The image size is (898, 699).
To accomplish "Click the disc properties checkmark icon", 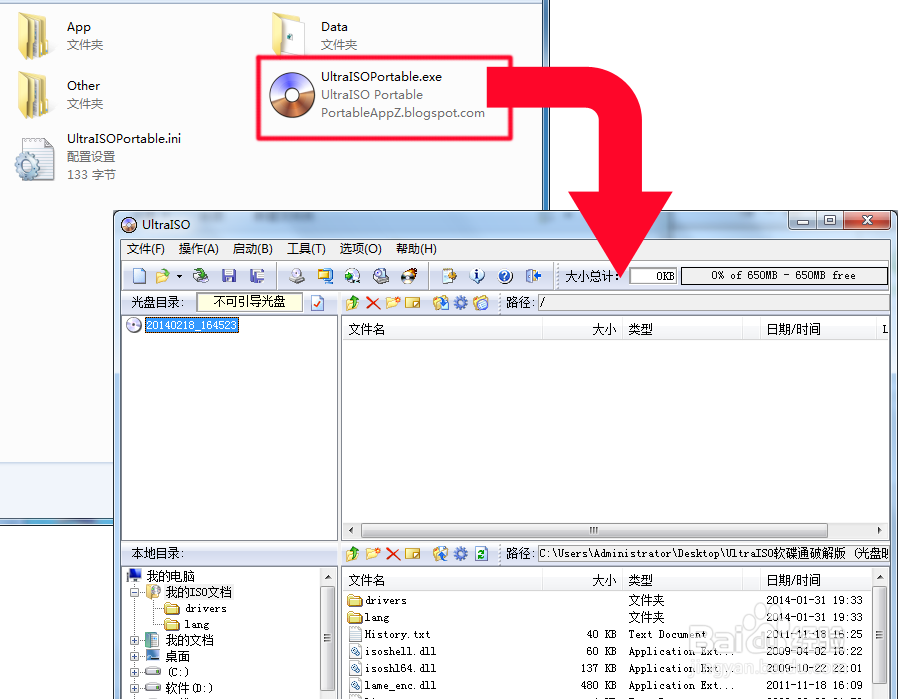I will [x=317, y=303].
